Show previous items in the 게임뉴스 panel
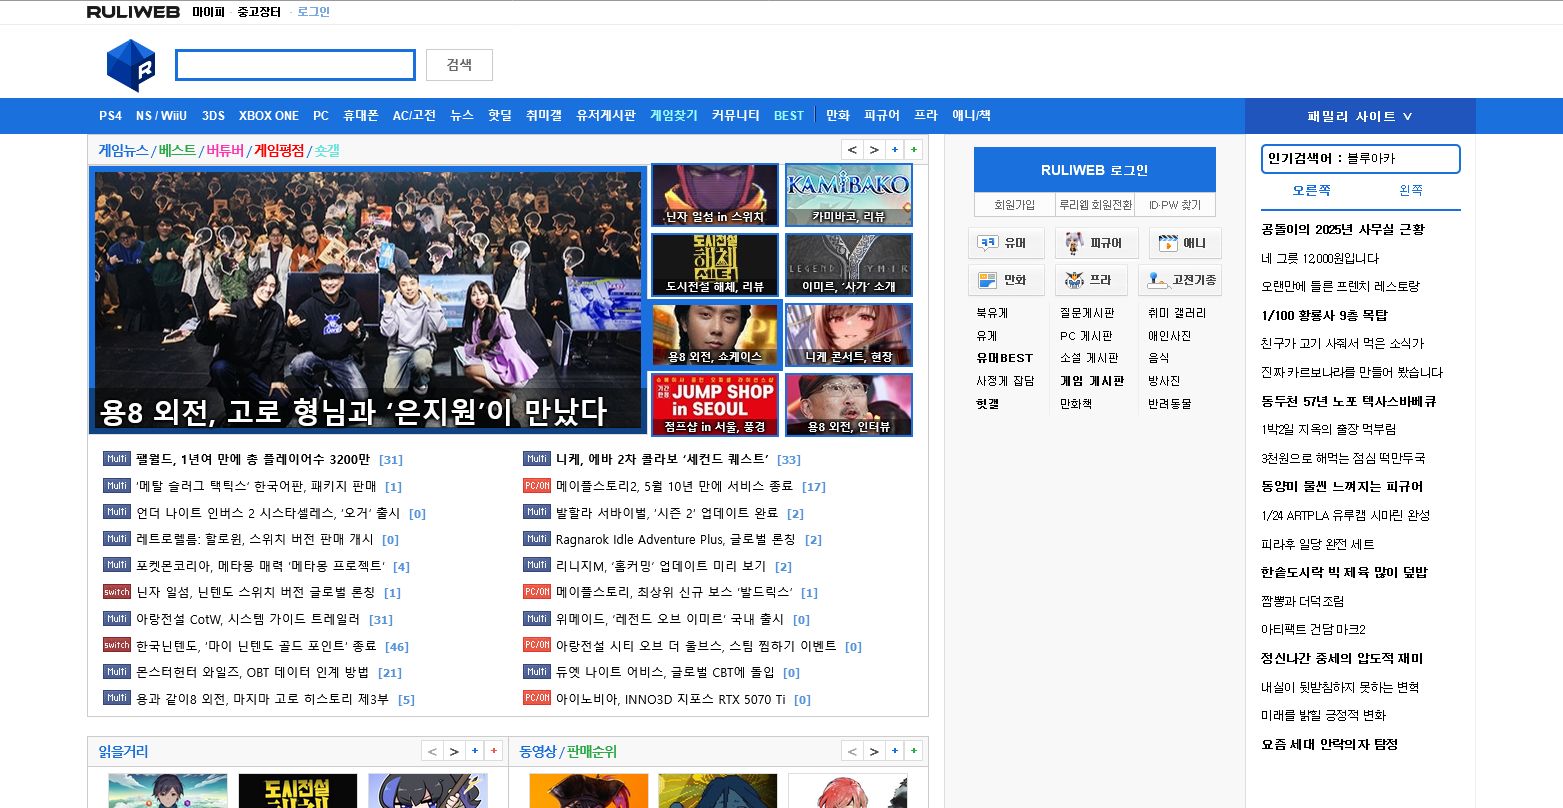Image resolution: width=1563 pixels, height=808 pixels. click(x=852, y=150)
